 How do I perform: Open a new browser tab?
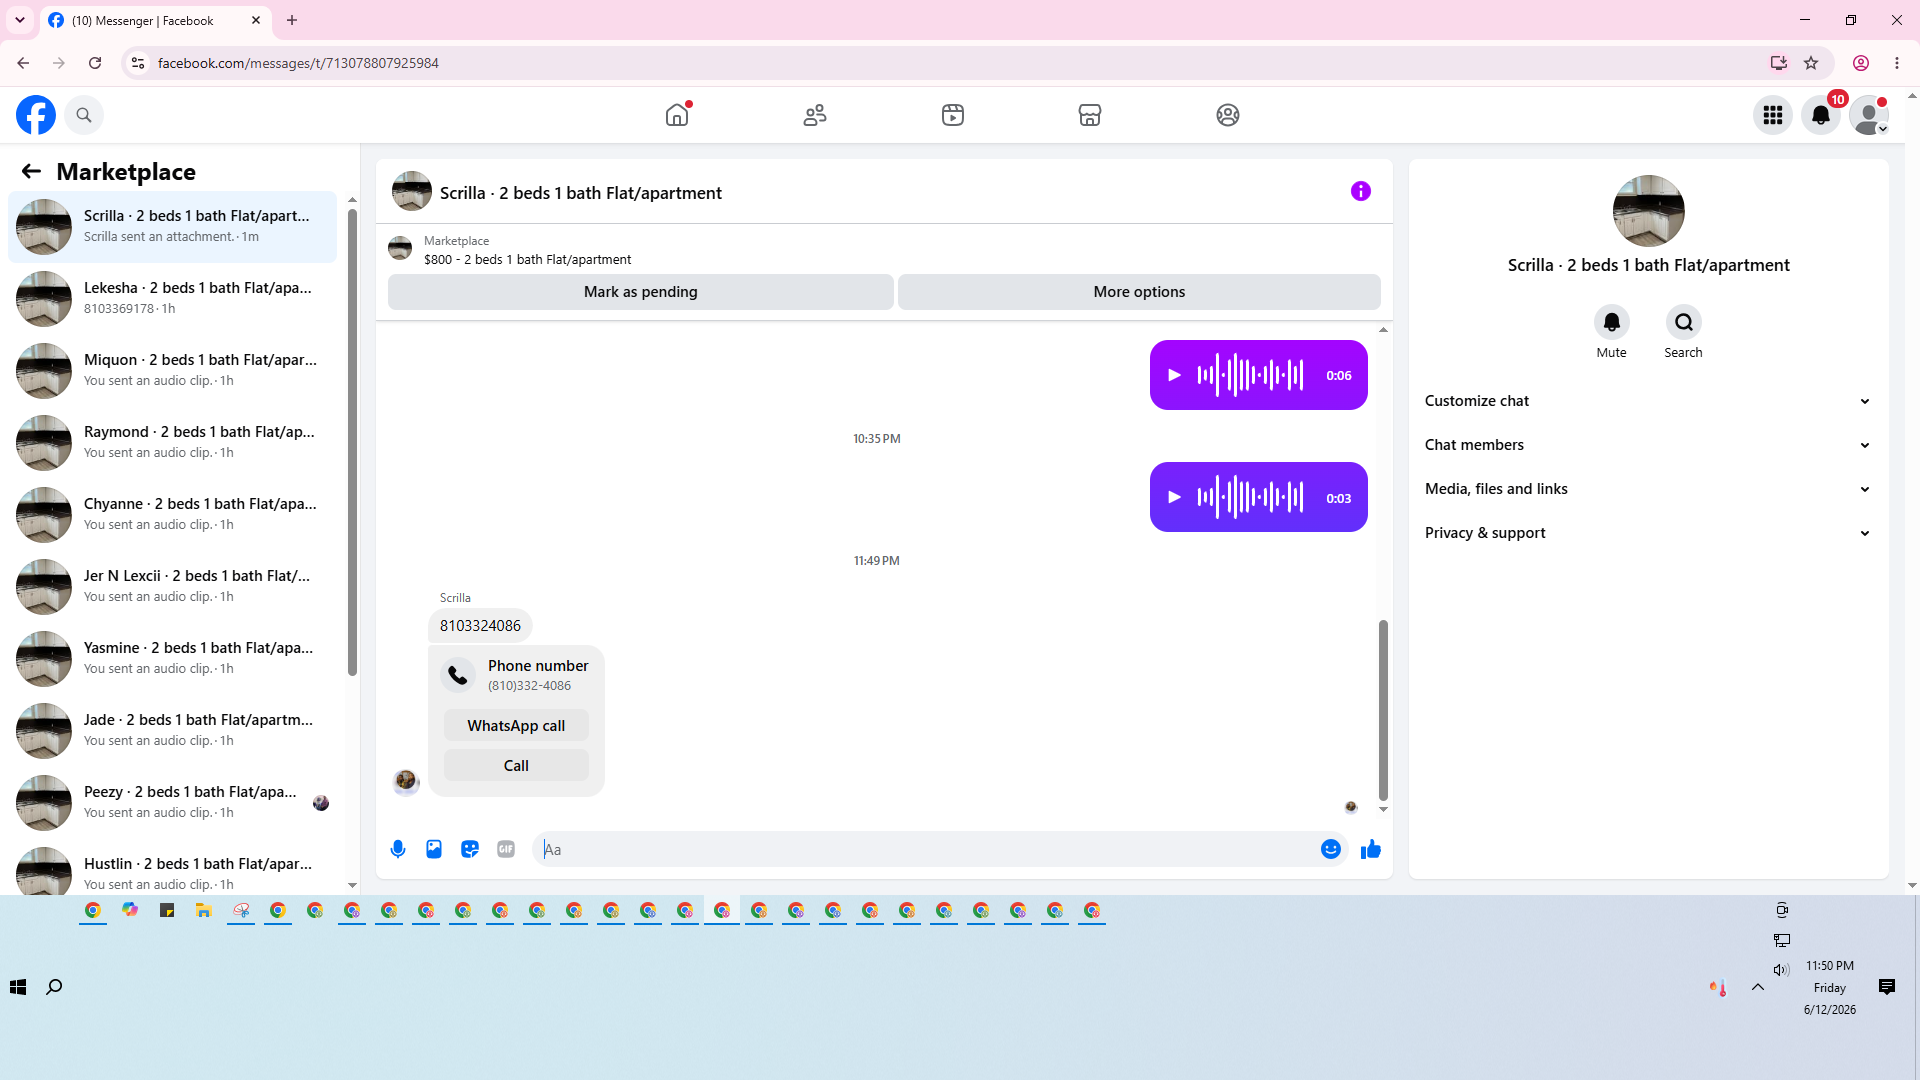(292, 20)
